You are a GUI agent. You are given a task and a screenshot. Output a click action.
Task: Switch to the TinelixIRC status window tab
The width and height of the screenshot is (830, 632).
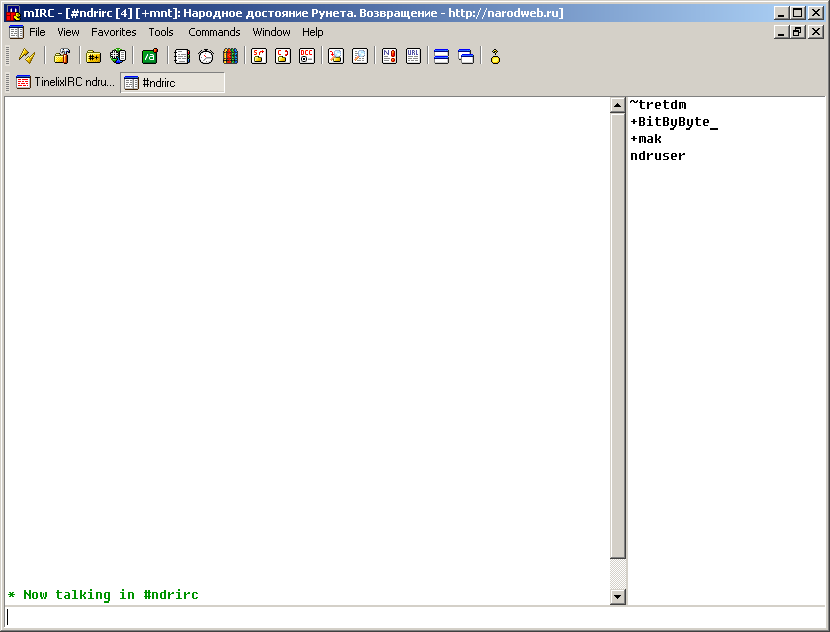(66, 83)
